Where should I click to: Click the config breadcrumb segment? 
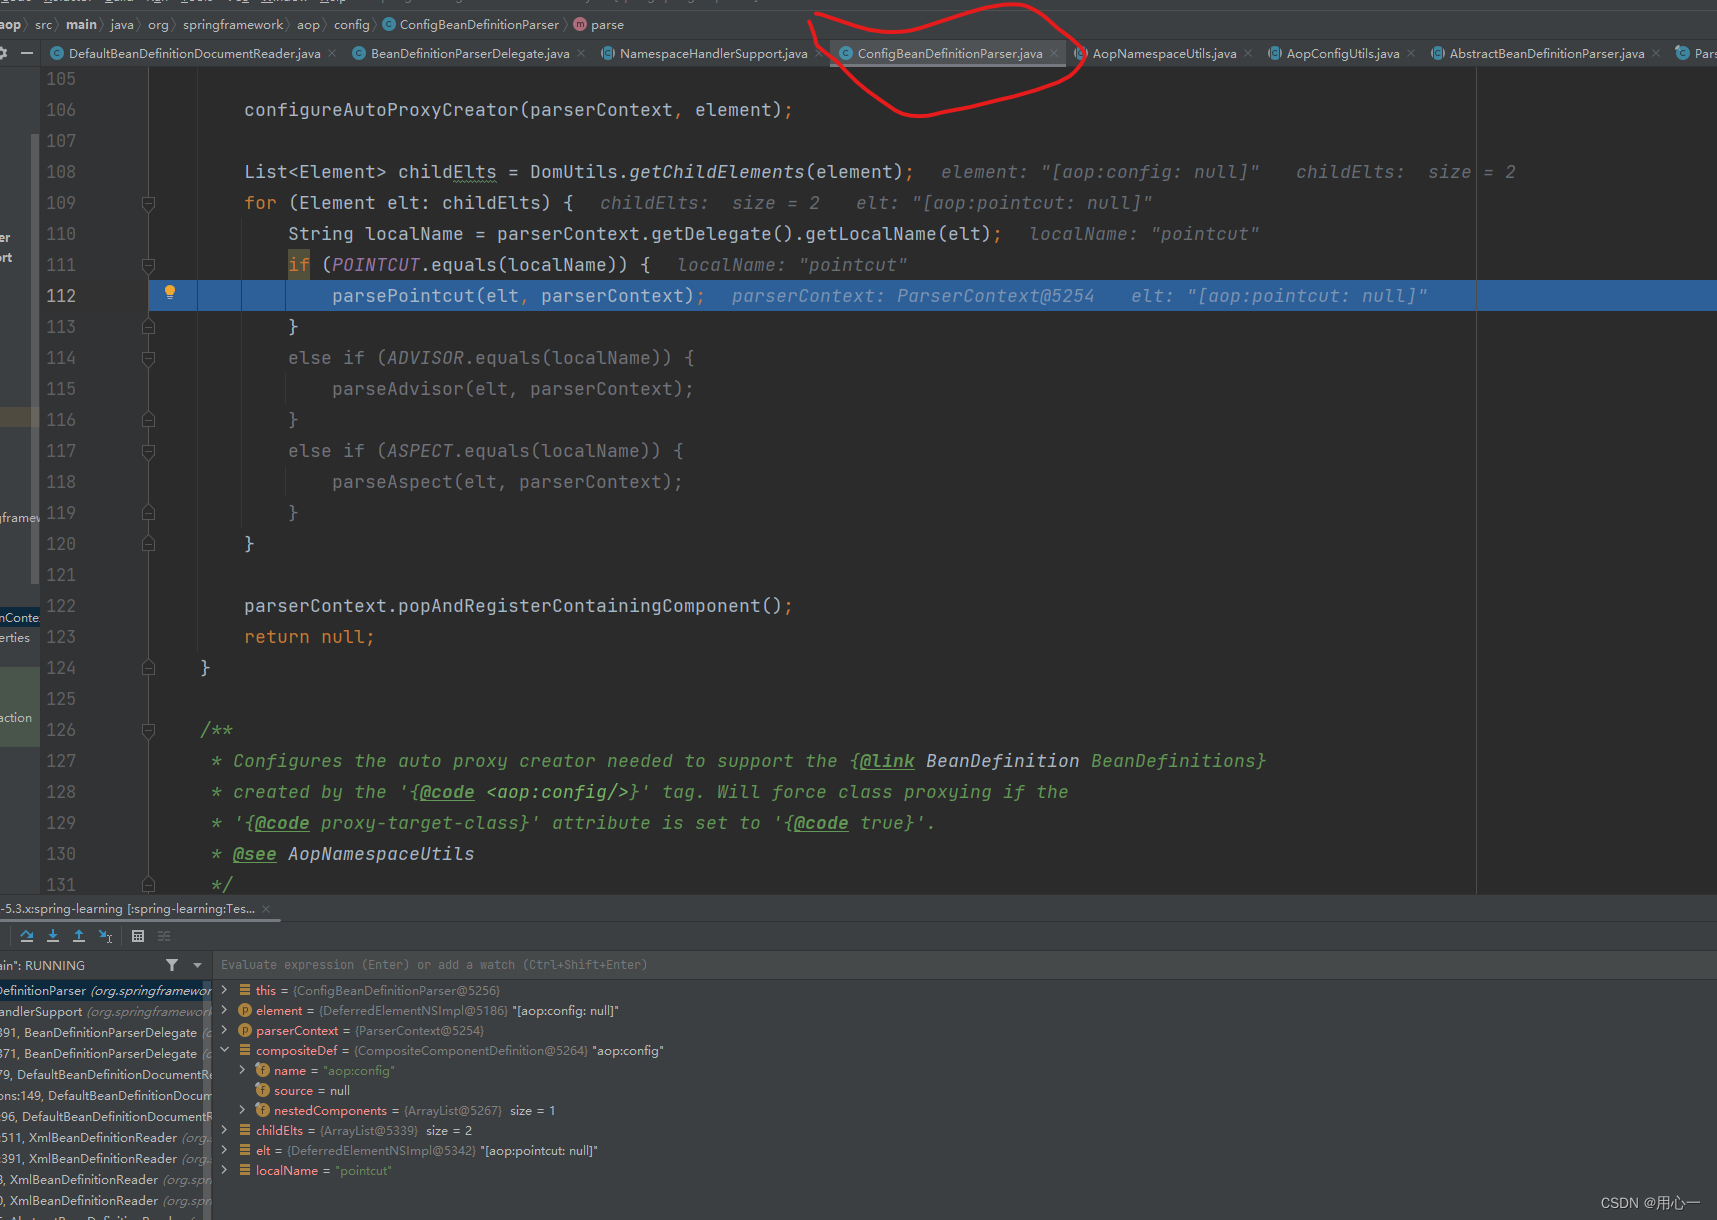tap(352, 24)
